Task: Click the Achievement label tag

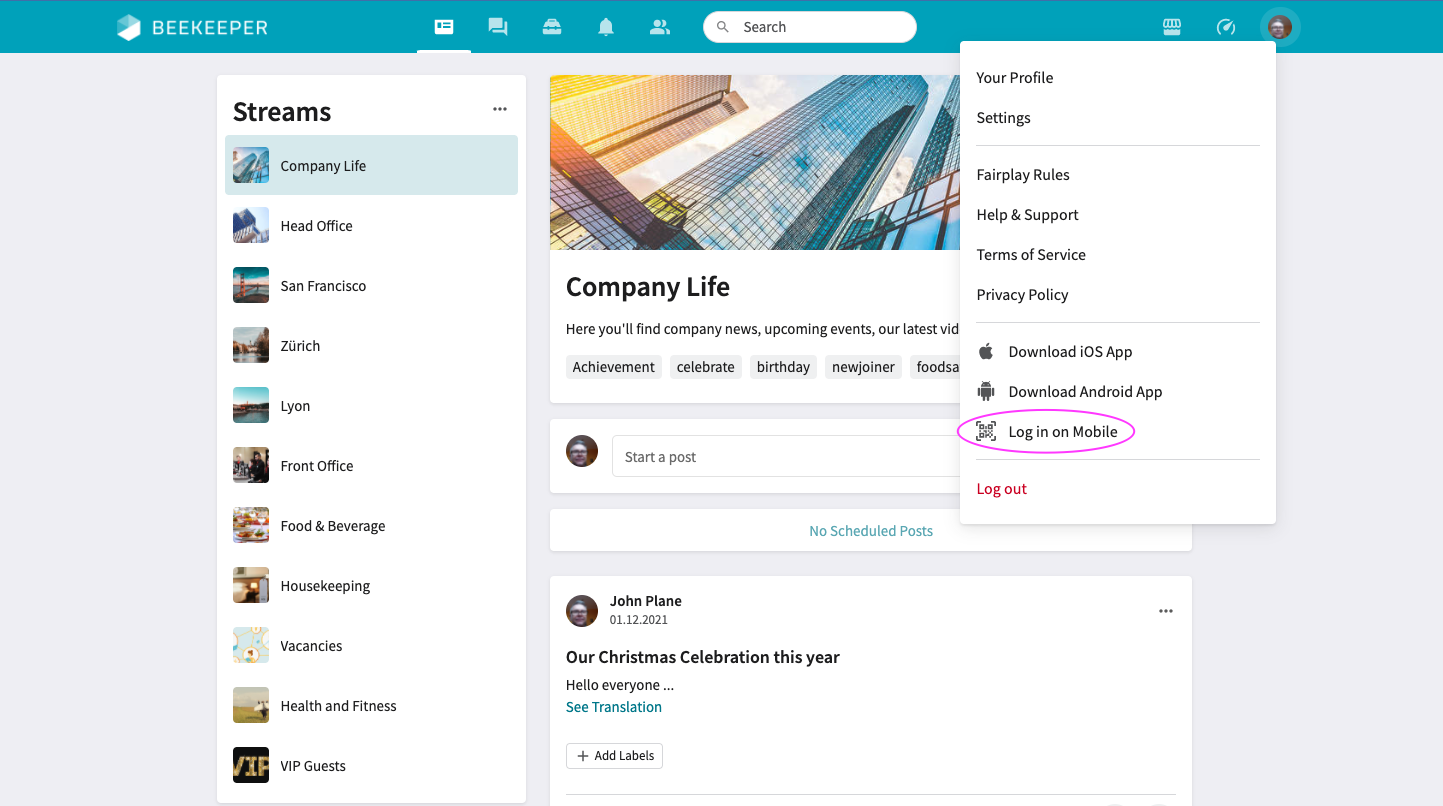Action: (614, 367)
